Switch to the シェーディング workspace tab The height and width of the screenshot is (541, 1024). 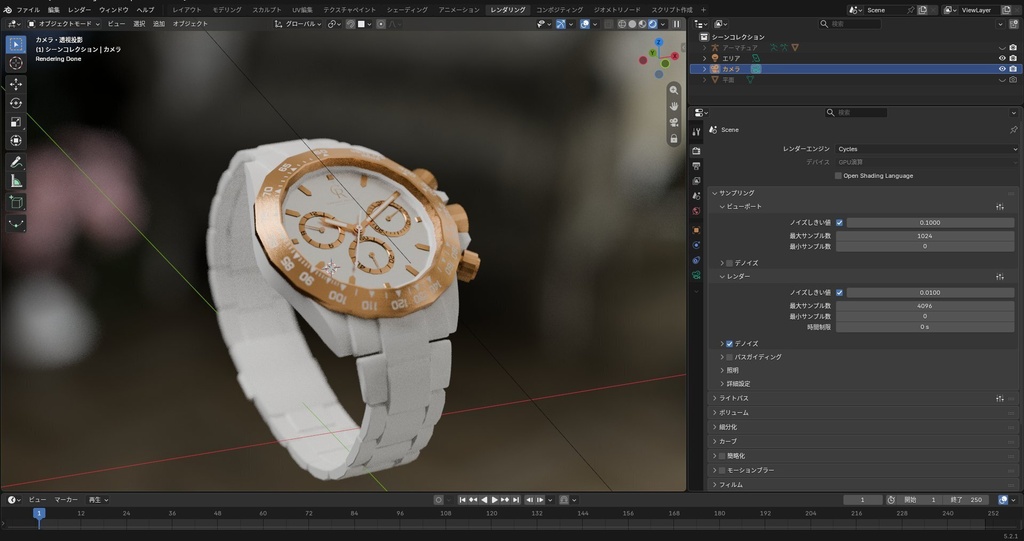pyautogui.click(x=407, y=10)
